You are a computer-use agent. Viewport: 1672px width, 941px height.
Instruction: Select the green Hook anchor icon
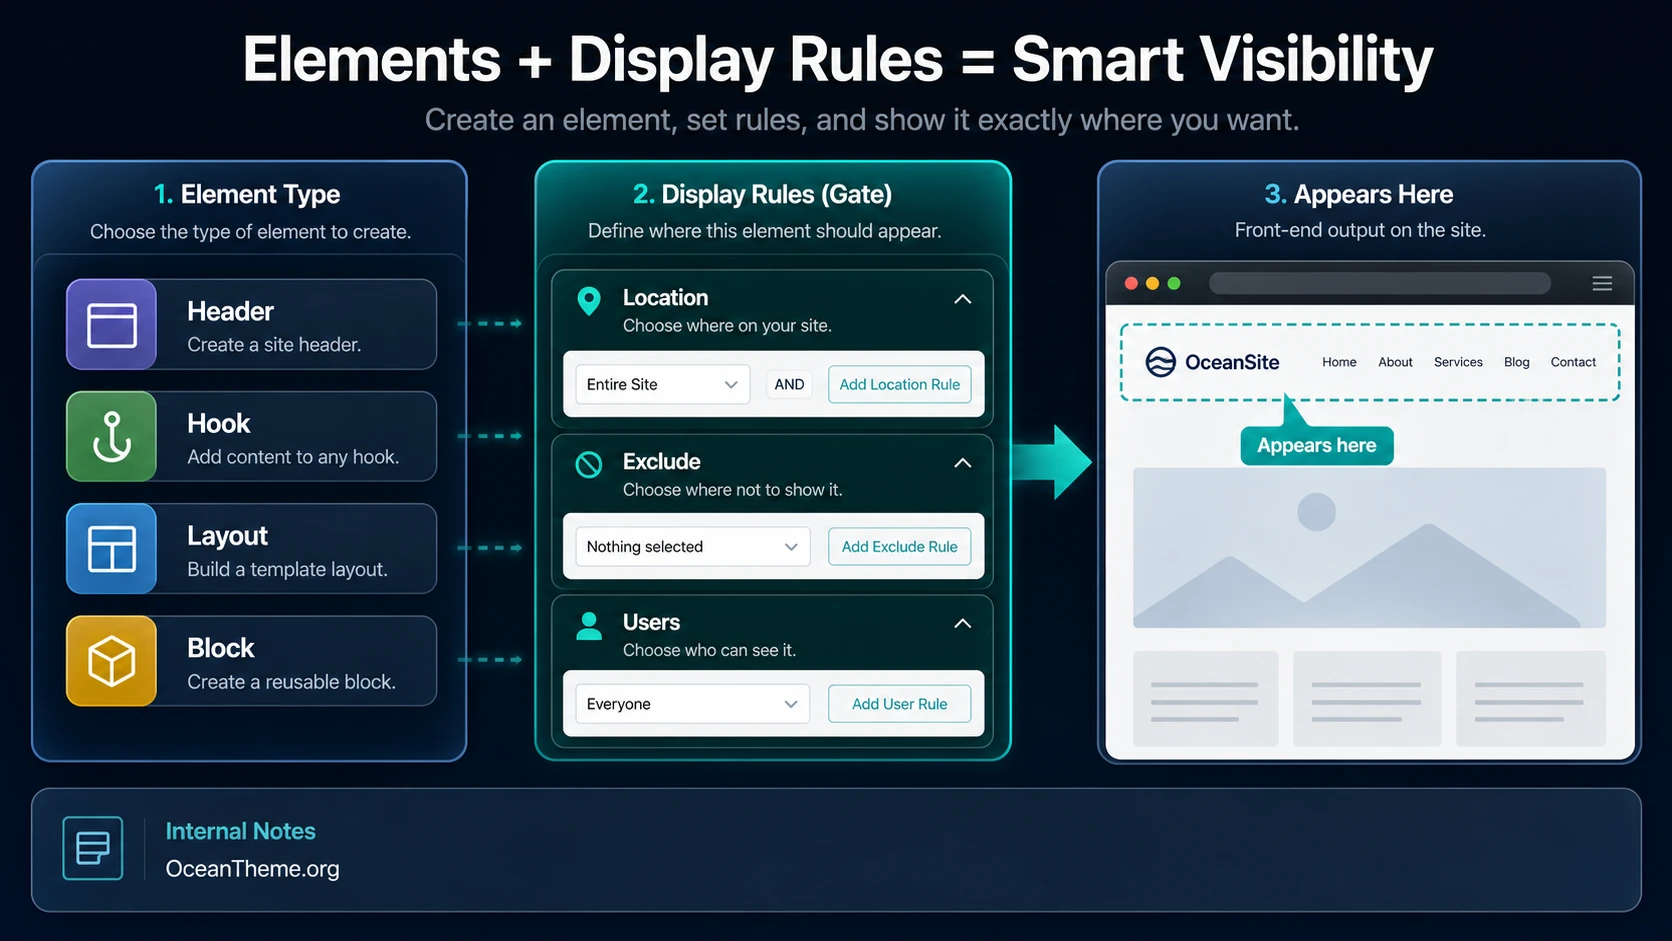click(x=112, y=437)
